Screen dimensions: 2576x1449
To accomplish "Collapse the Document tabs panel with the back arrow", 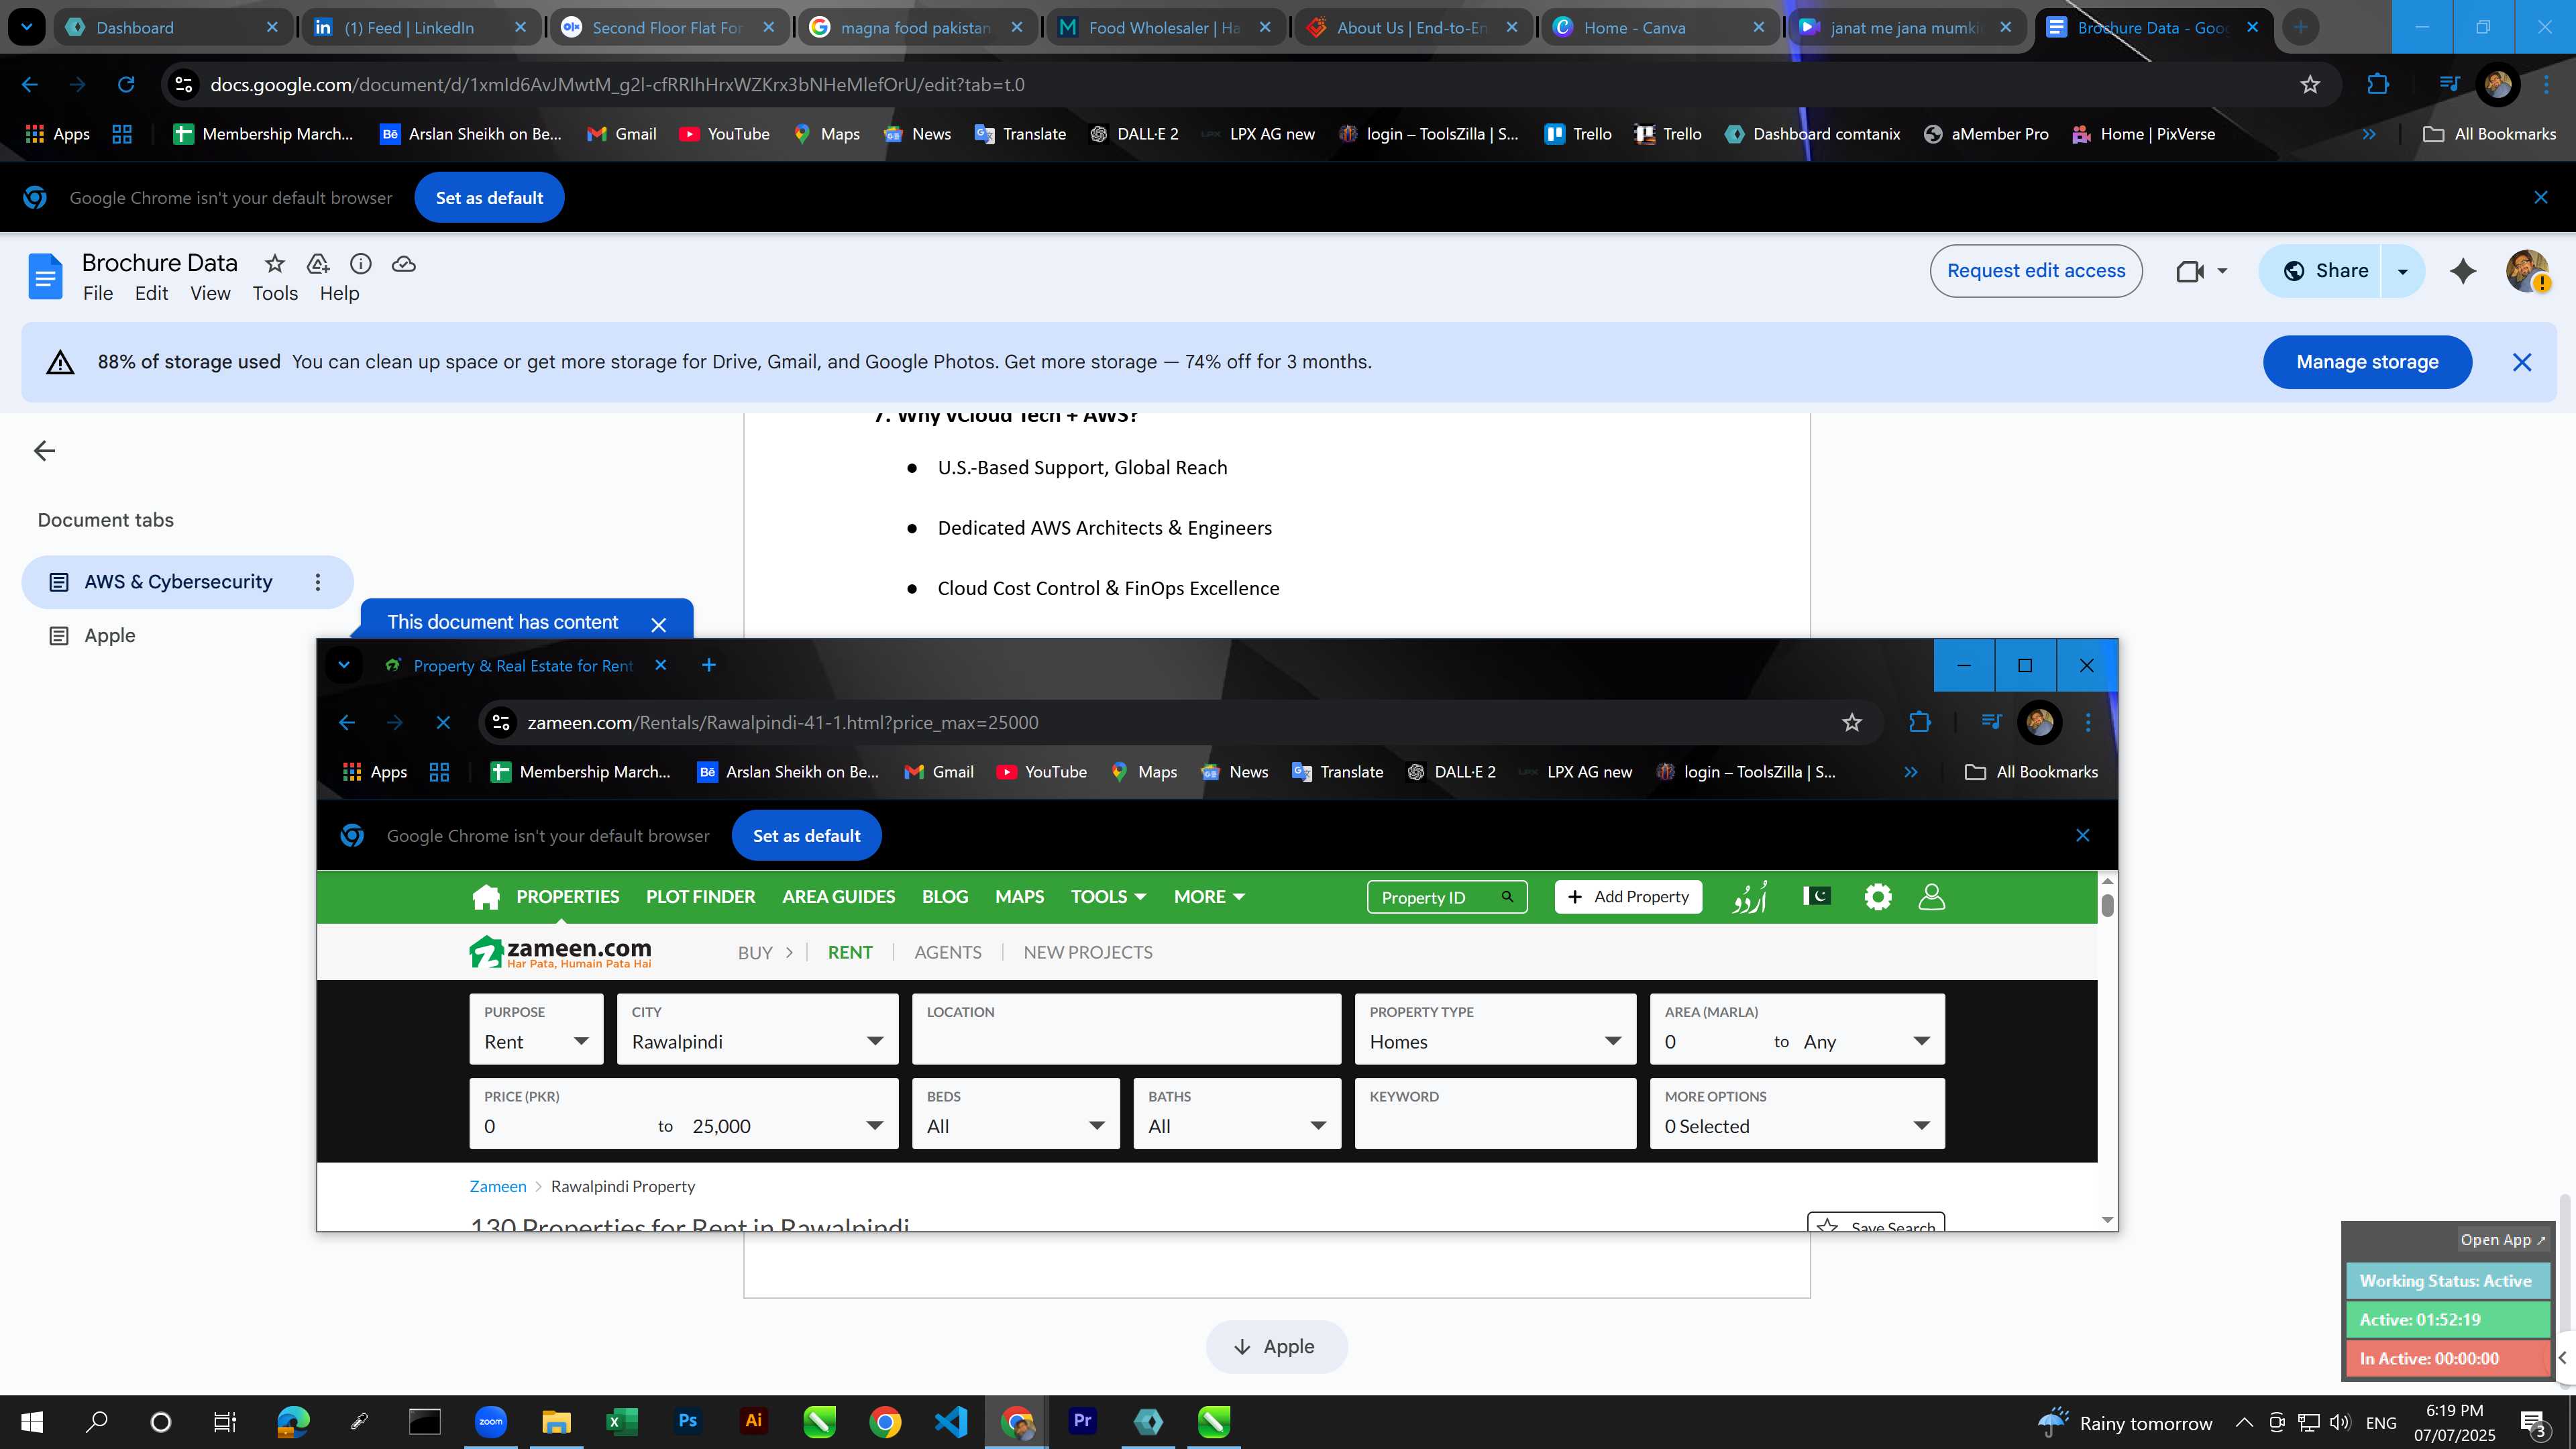I will coord(45,451).
